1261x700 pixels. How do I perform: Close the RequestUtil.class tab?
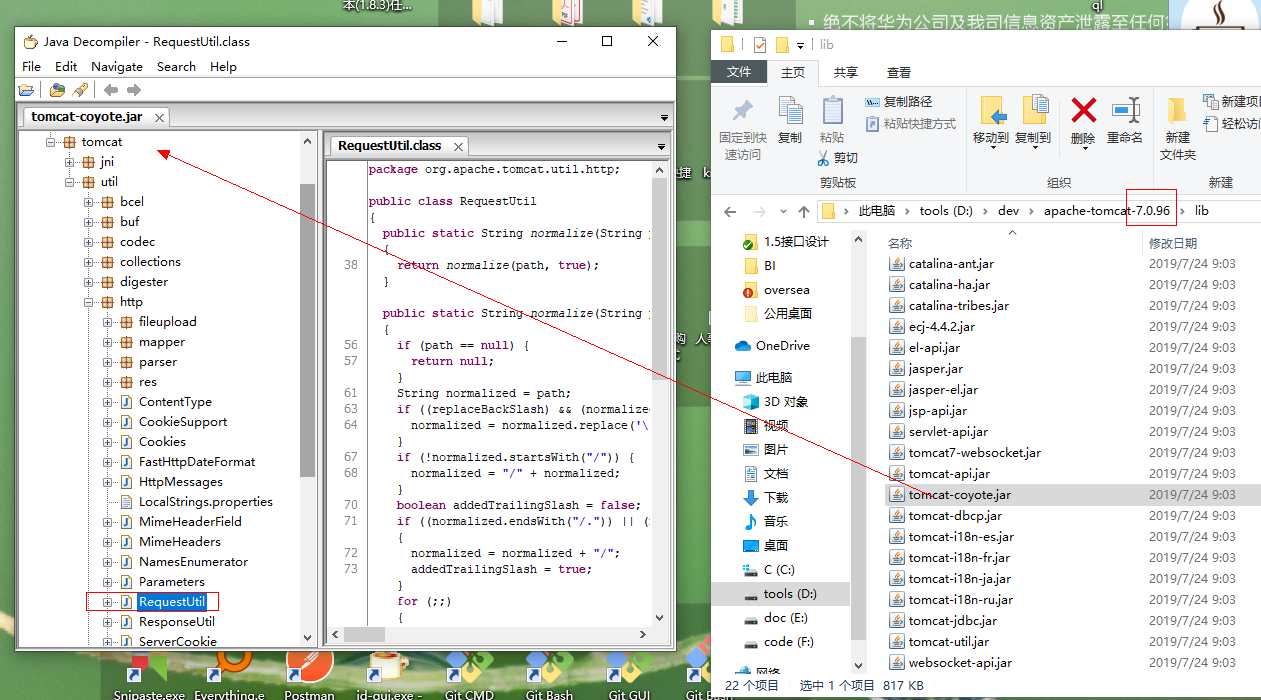458,146
